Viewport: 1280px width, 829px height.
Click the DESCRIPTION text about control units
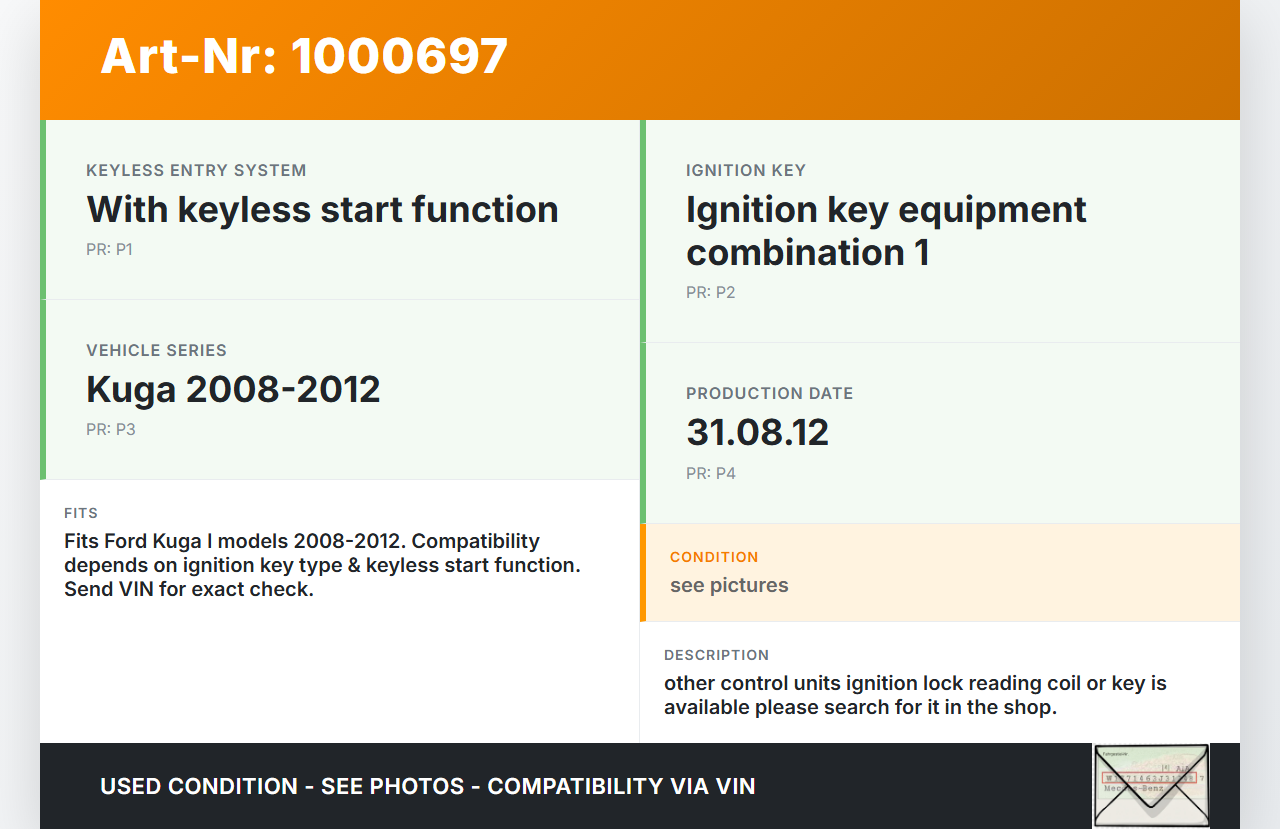pyautogui.click(x=915, y=696)
